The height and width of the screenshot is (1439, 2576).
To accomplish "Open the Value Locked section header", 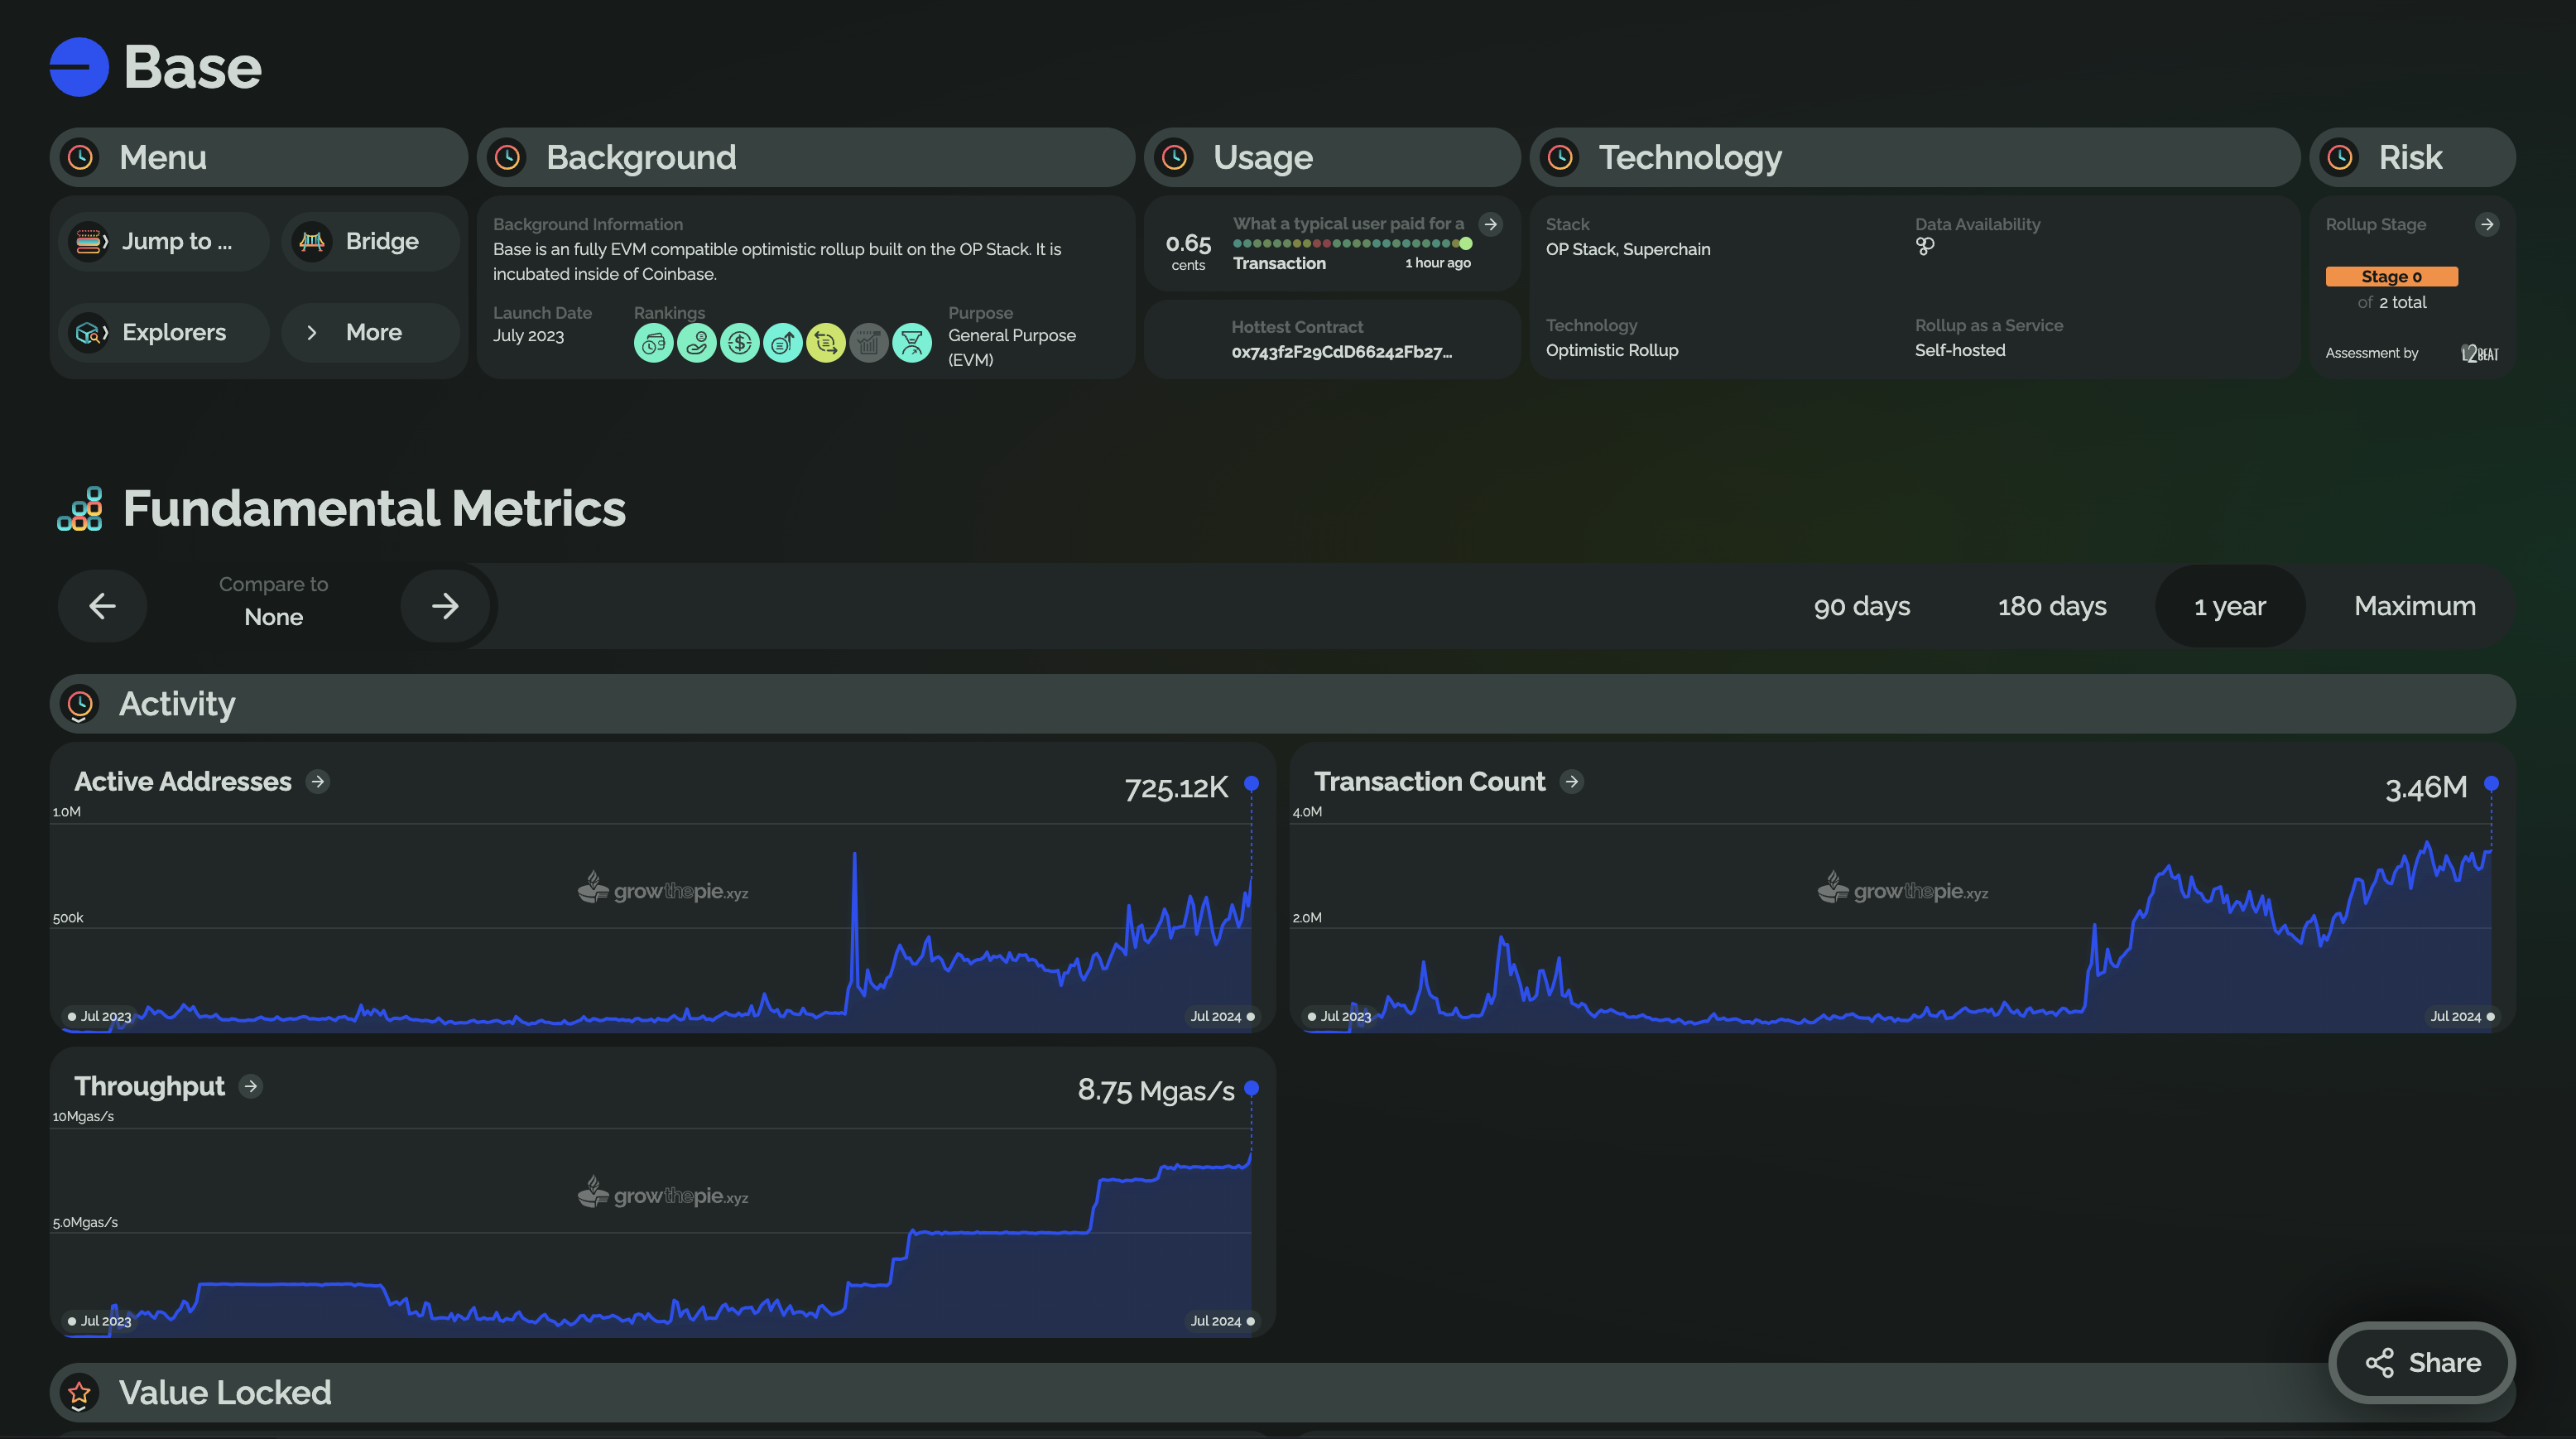I will [x=1282, y=1392].
